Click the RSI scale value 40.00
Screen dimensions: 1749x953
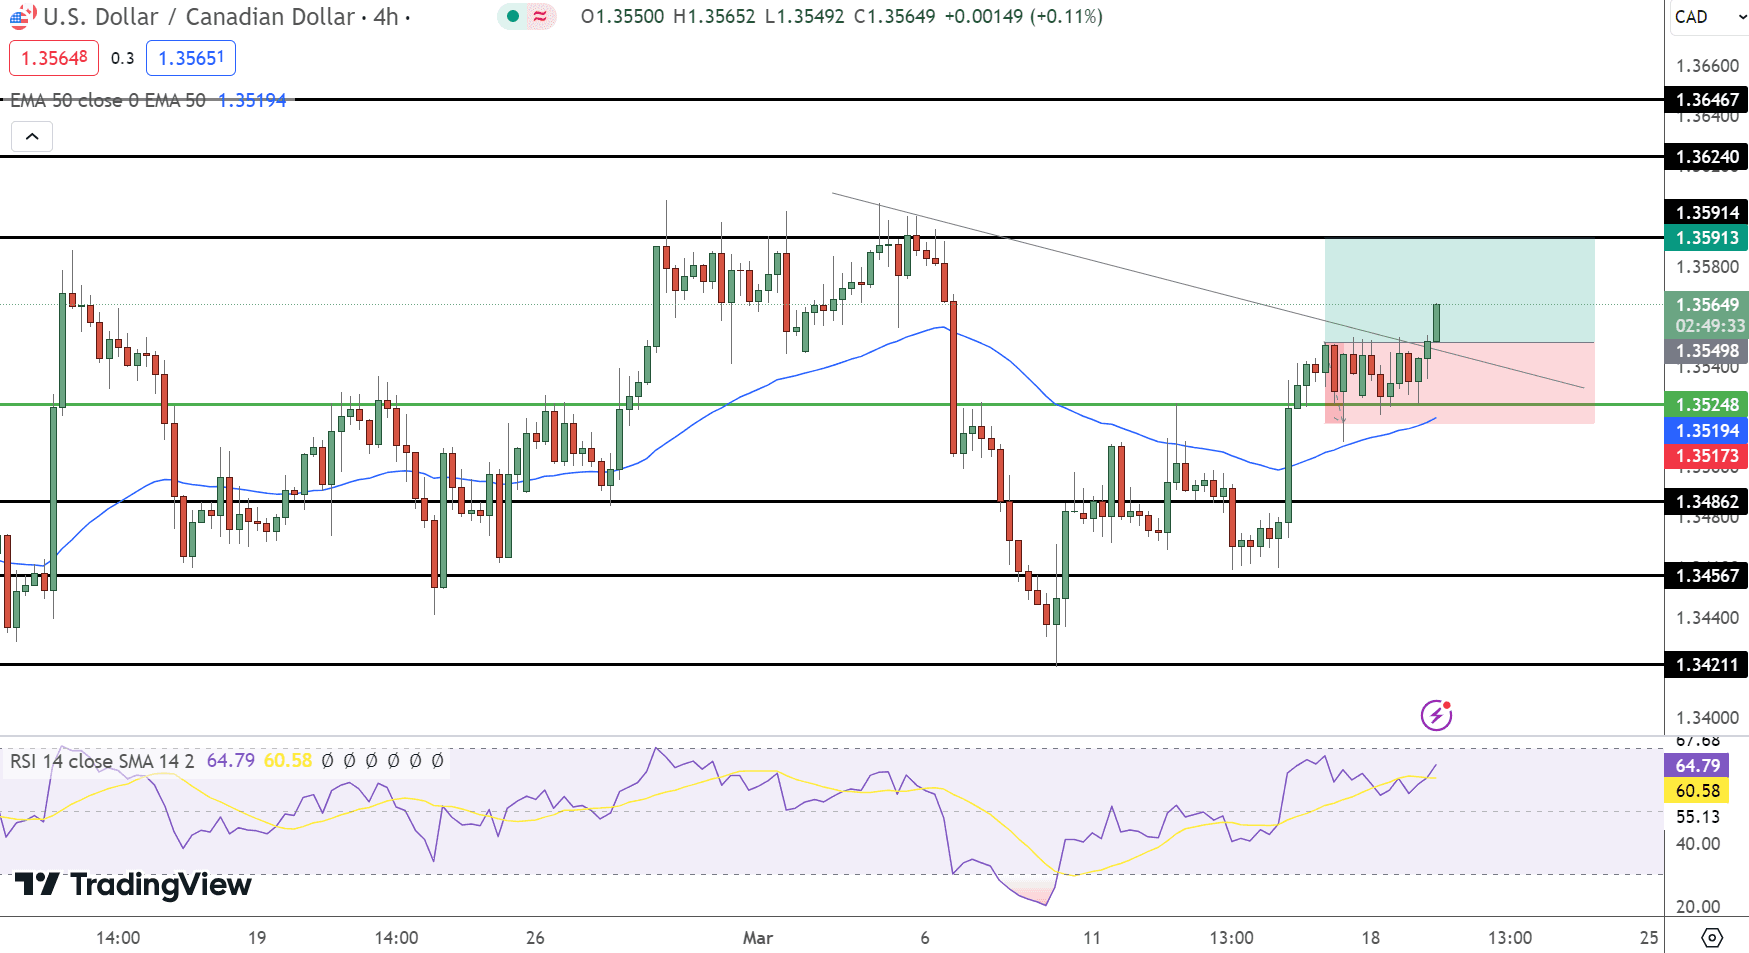click(x=1698, y=844)
